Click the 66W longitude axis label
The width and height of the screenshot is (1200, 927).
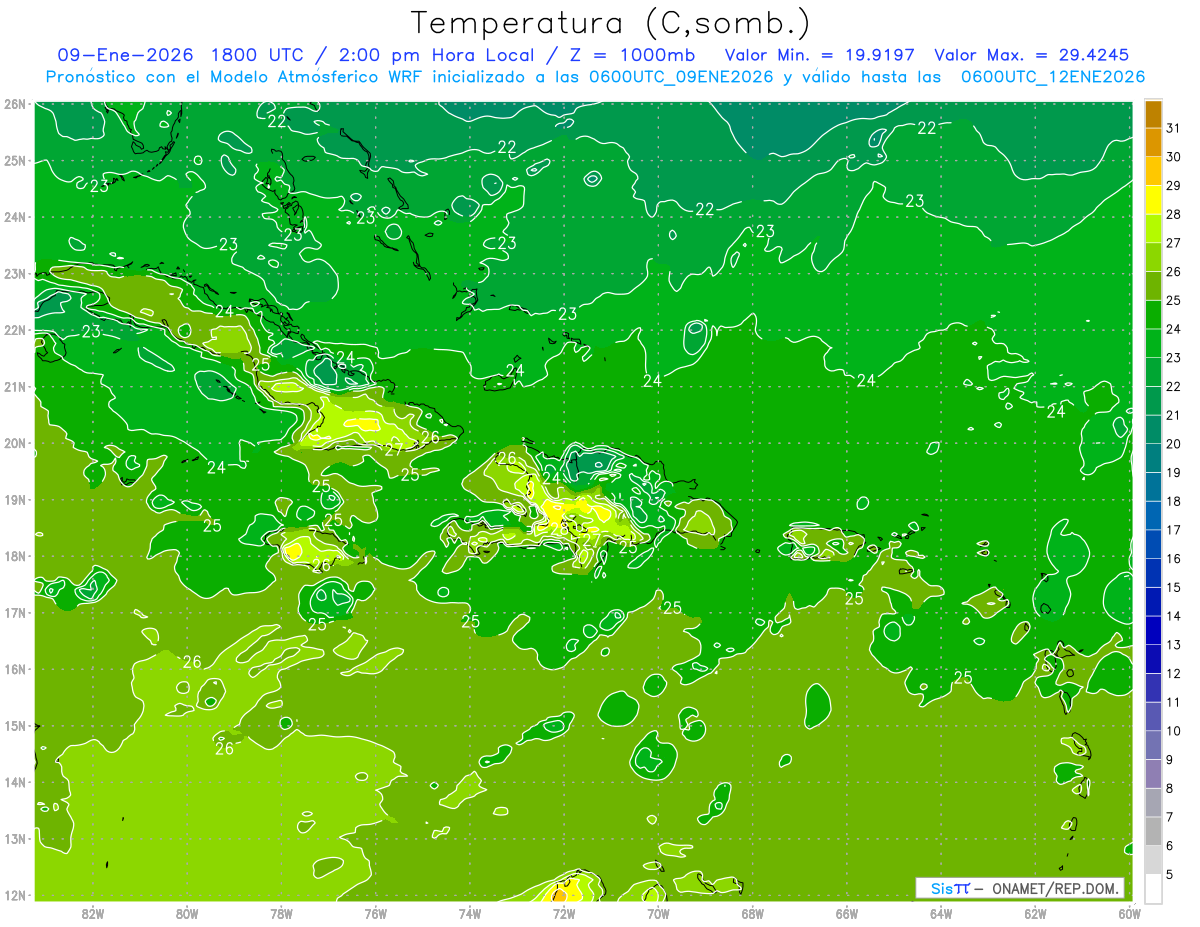tap(847, 913)
